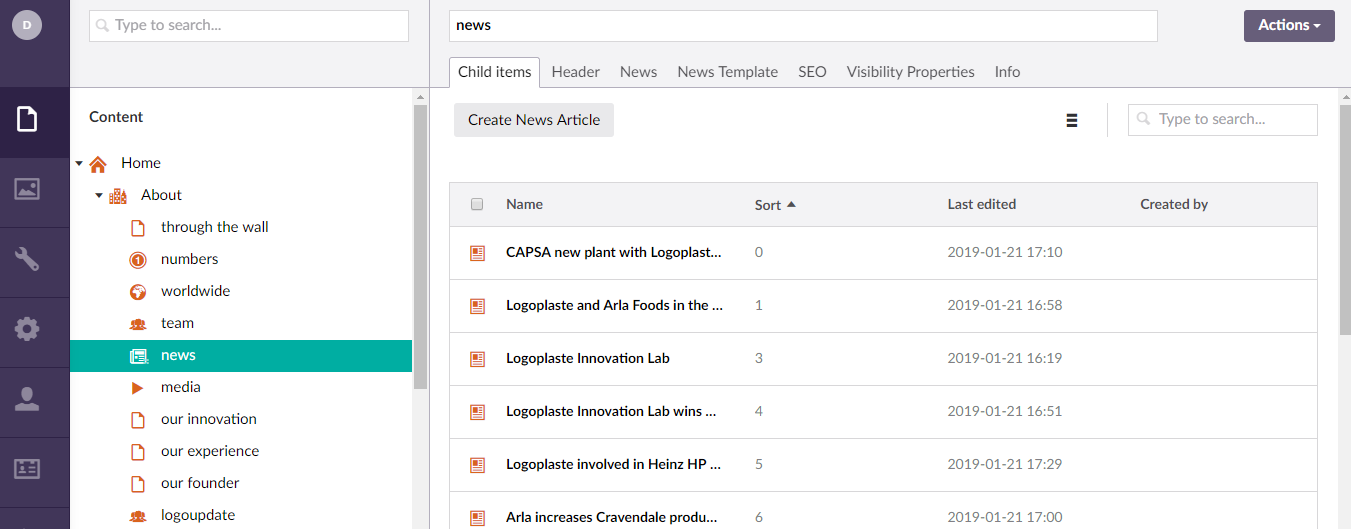This screenshot has width=1351, height=529.
Task: Collapse the About tree node
Action: pyautogui.click(x=99, y=195)
